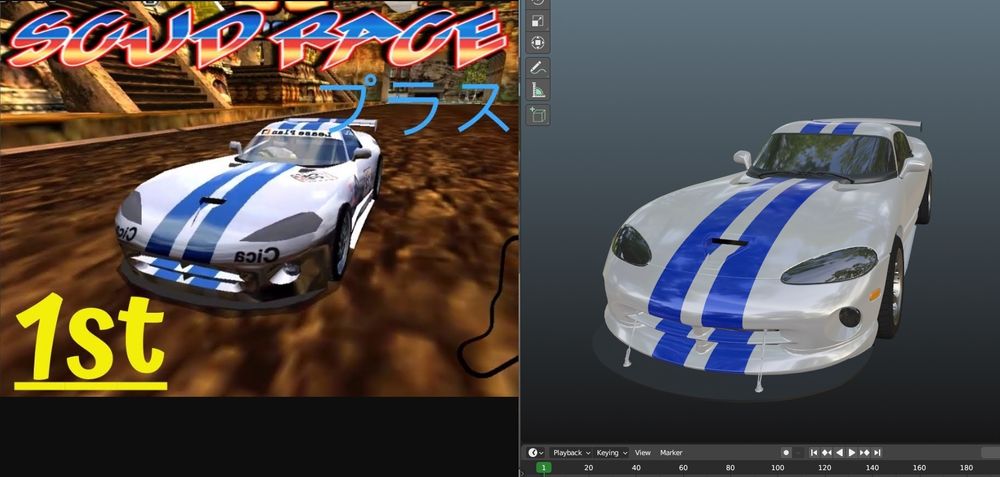1000x477 pixels.
Task: Play the animation in reverse
Action: (x=839, y=453)
